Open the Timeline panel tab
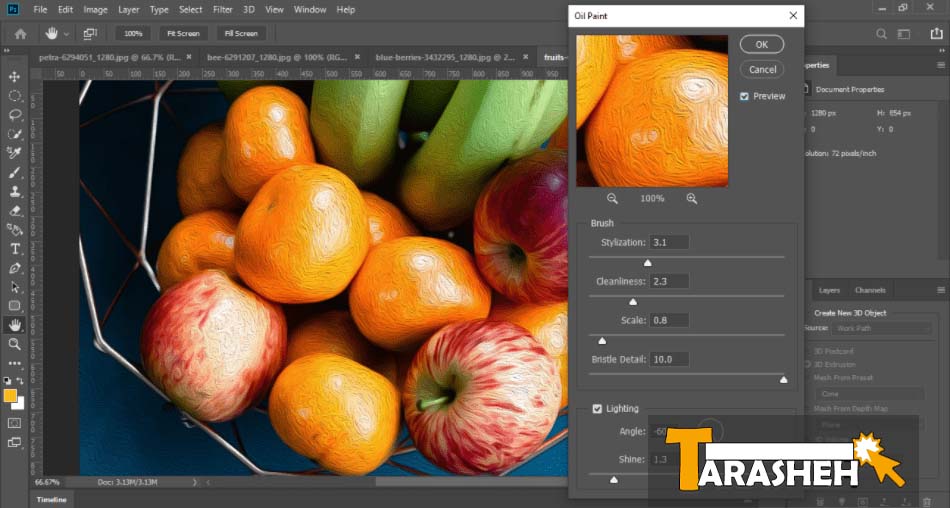The height and width of the screenshot is (508, 950). coord(51,500)
